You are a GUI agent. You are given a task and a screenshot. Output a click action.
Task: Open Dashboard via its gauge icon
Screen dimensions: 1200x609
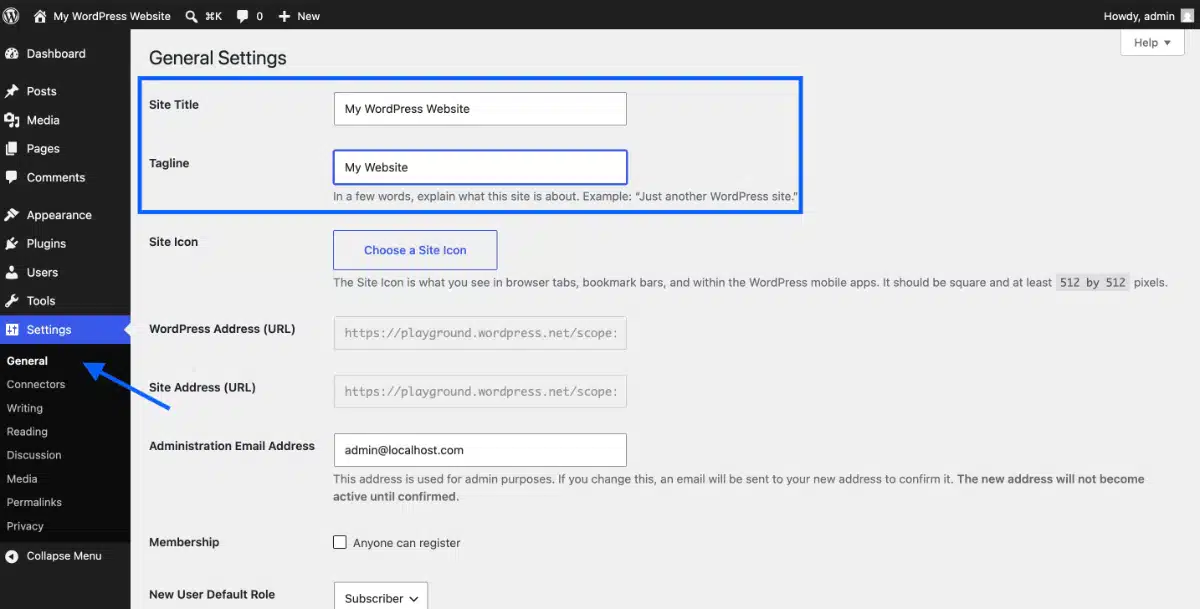pos(12,54)
